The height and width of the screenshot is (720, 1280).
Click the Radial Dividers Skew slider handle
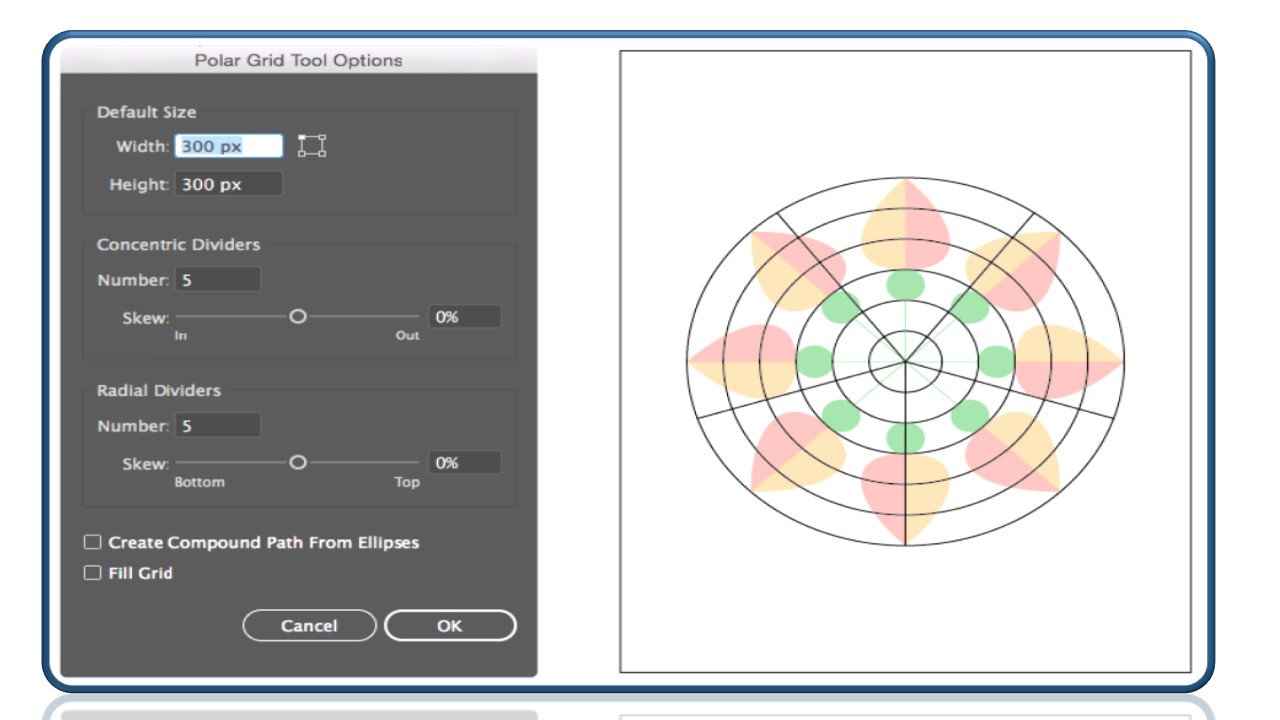click(298, 463)
